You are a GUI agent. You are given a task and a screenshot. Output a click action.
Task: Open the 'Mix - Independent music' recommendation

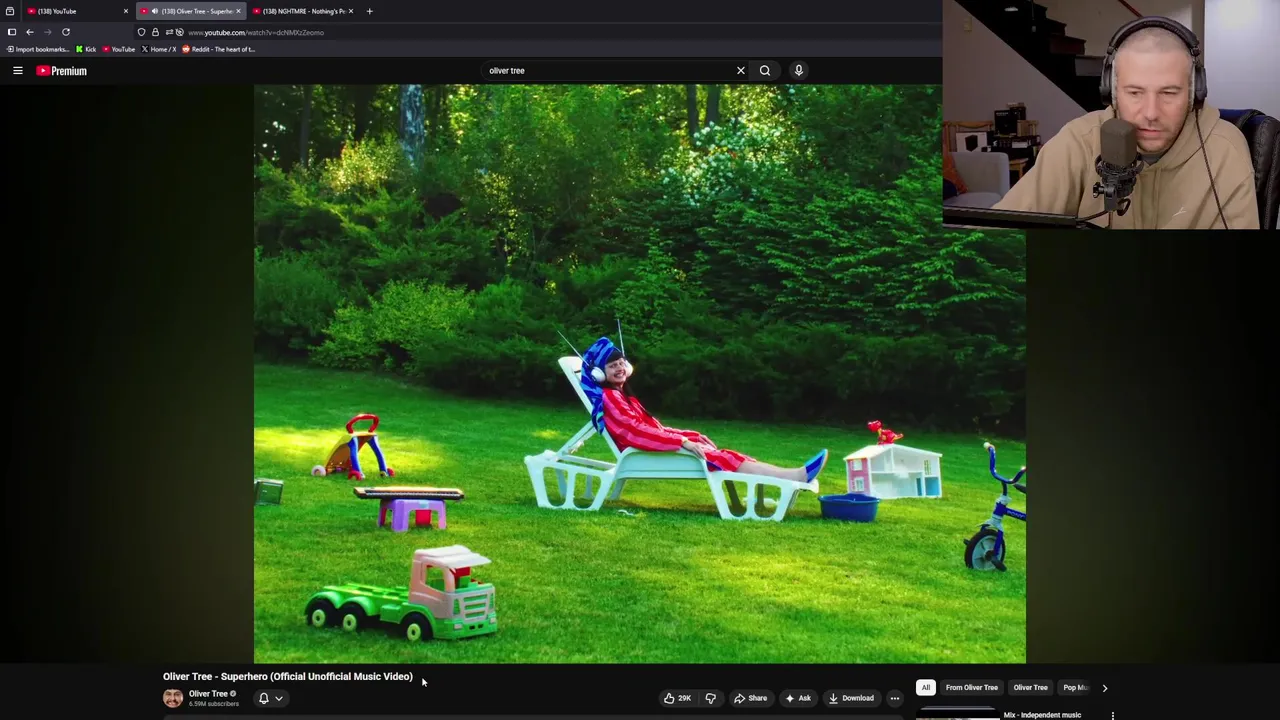click(x=1042, y=715)
